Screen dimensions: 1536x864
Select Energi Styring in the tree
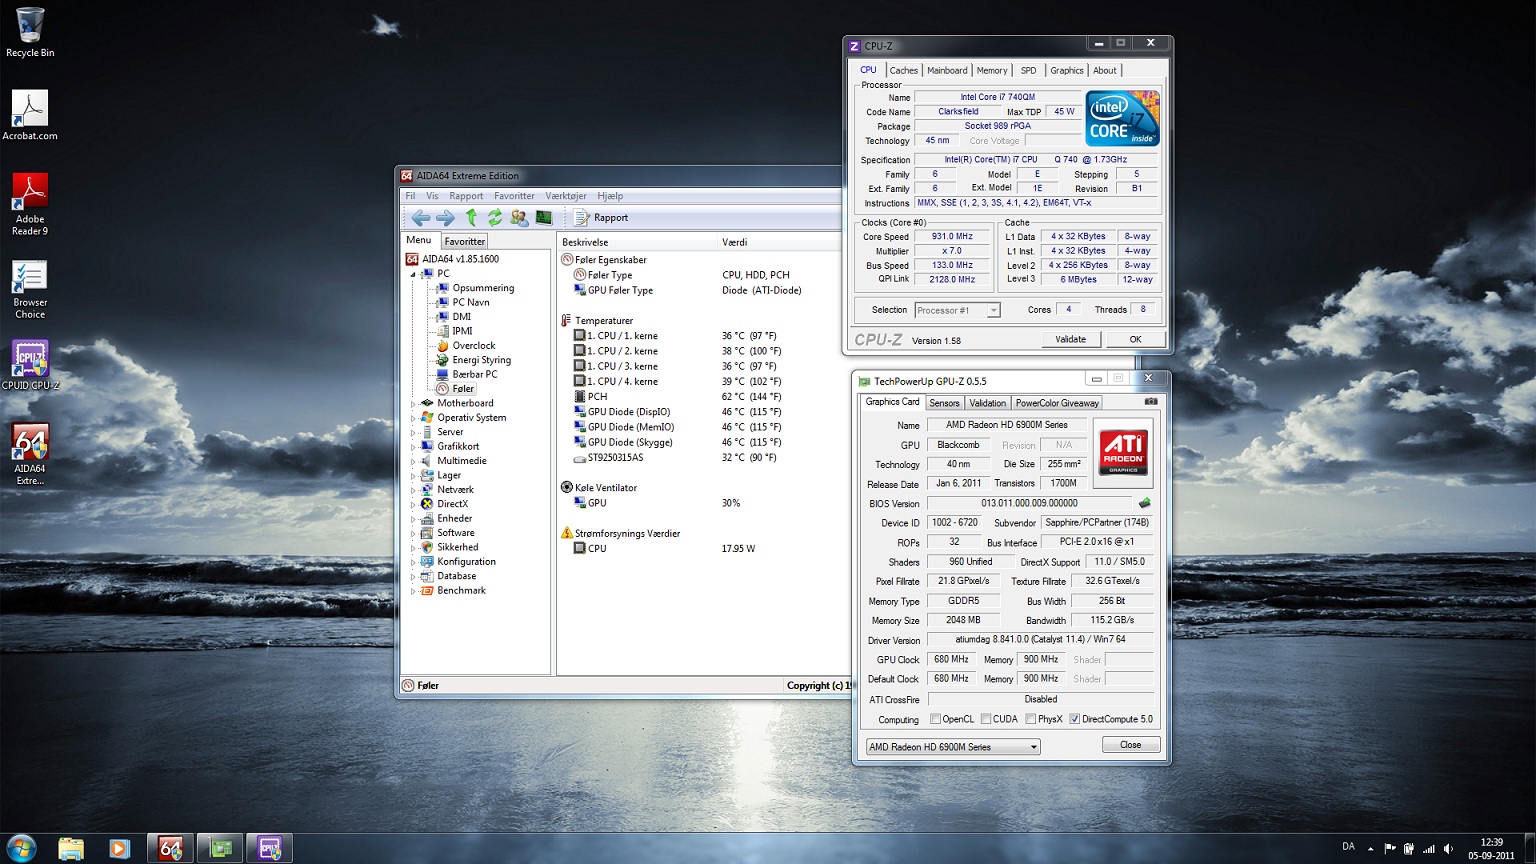(481, 360)
